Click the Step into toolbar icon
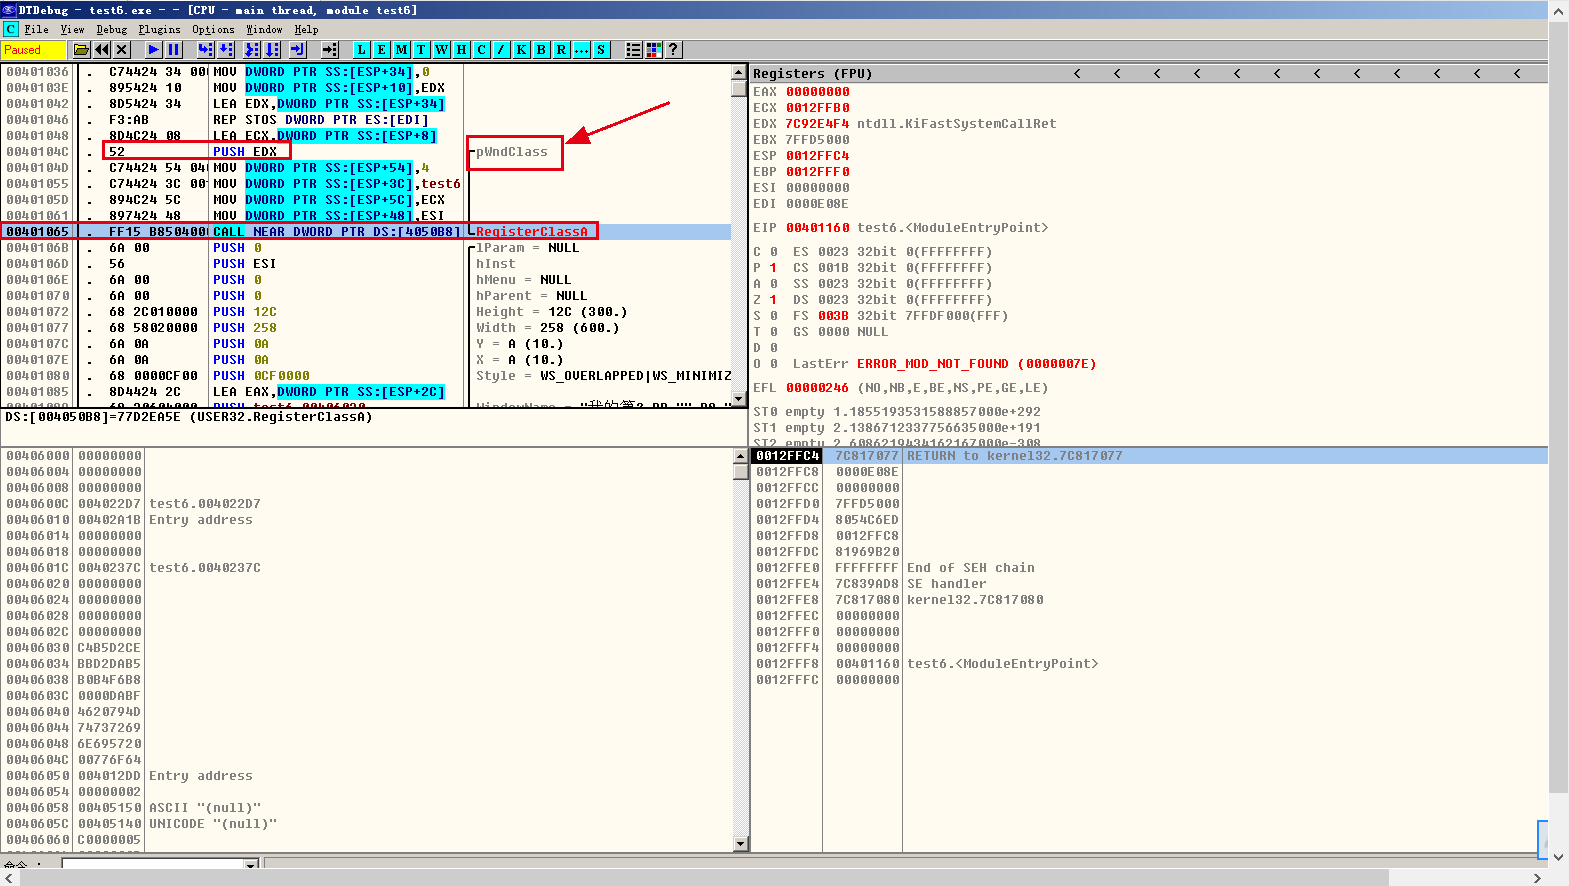 [x=205, y=49]
